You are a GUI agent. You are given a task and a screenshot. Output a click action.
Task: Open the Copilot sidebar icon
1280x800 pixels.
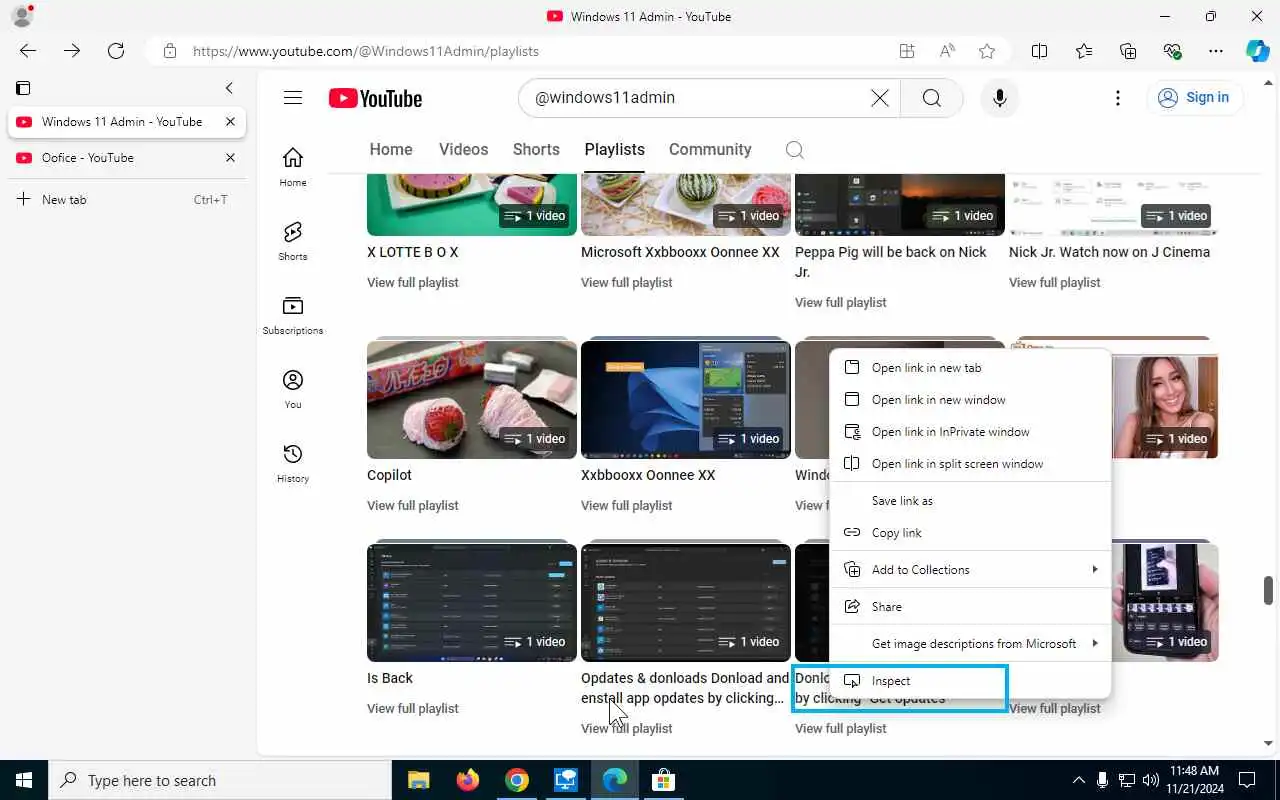click(1258, 51)
